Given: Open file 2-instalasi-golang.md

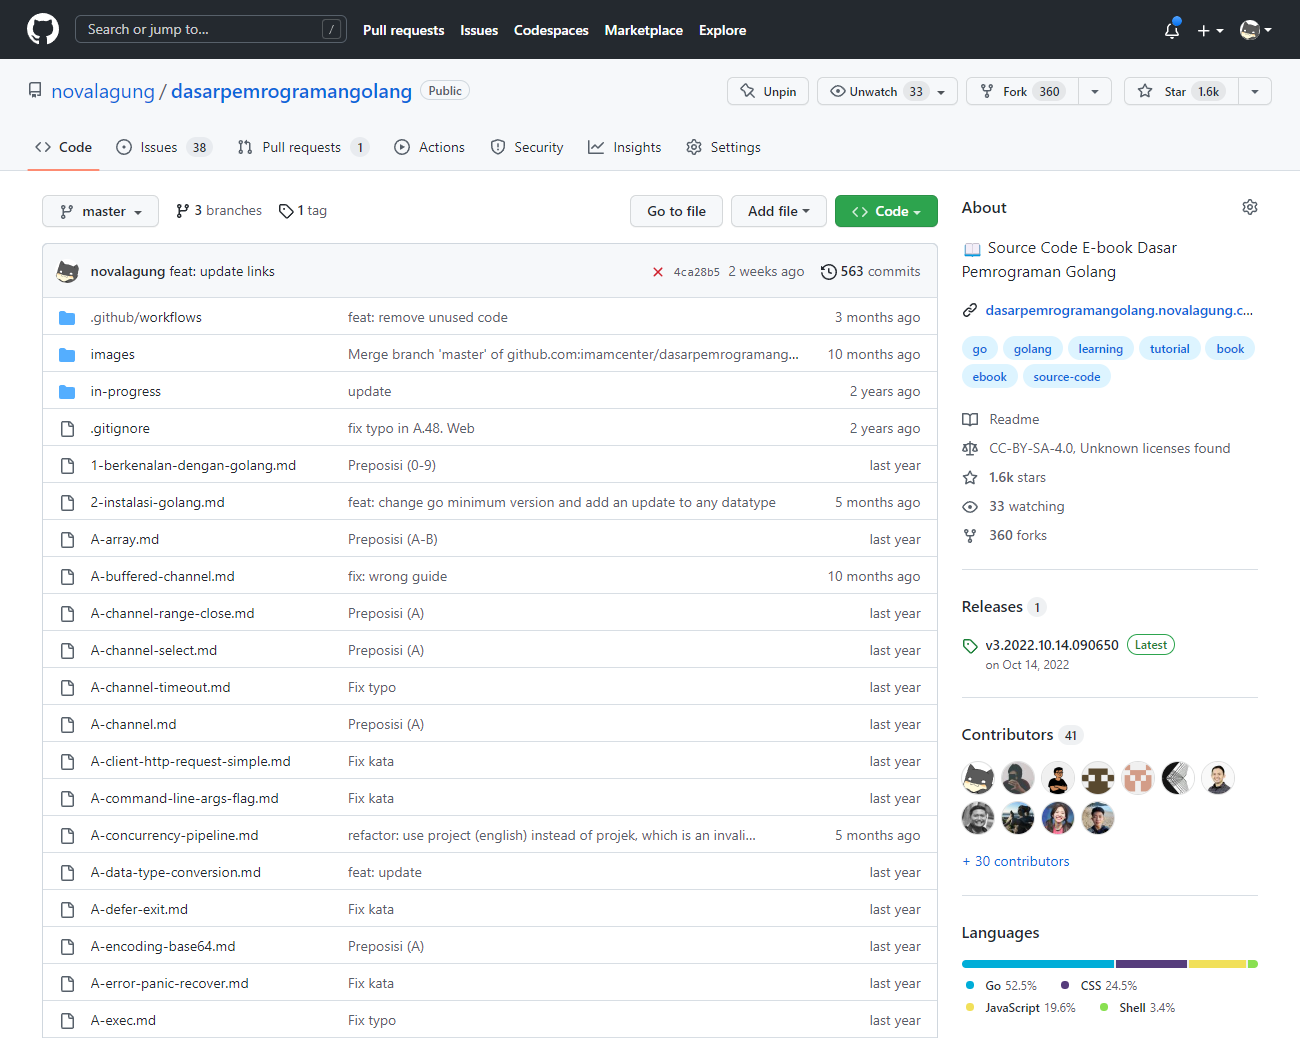Looking at the screenshot, I should tap(157, 502).
